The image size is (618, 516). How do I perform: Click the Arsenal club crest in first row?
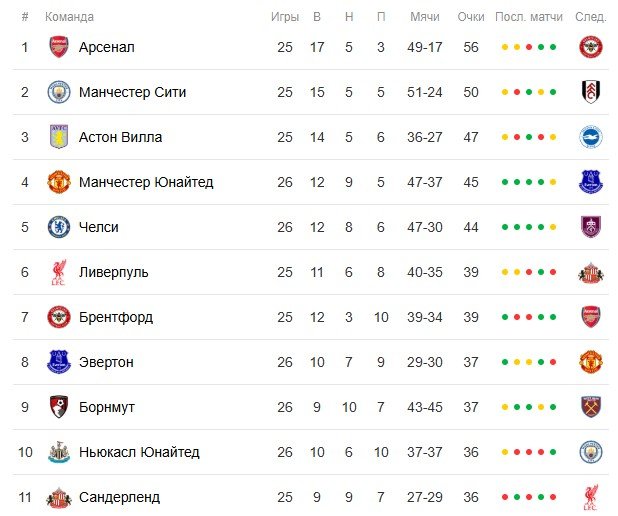point(59,47)
